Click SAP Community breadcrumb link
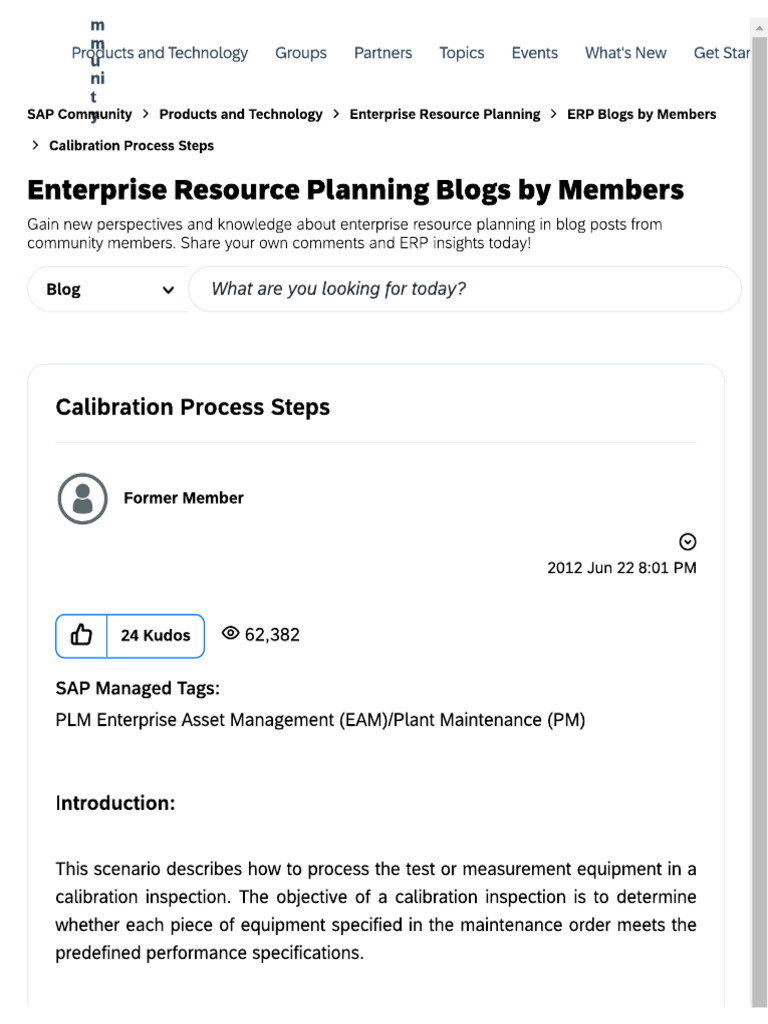 (x=80, y=114)
